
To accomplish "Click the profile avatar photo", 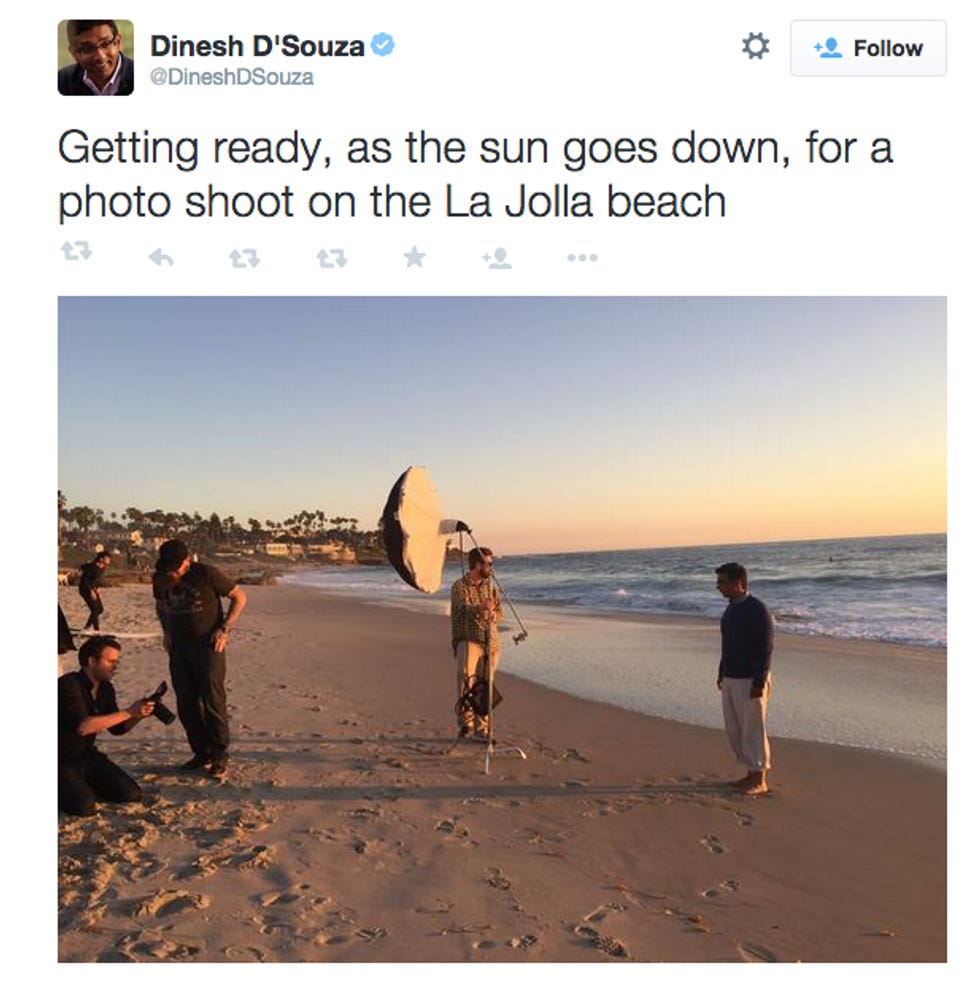I will (96, 57).
